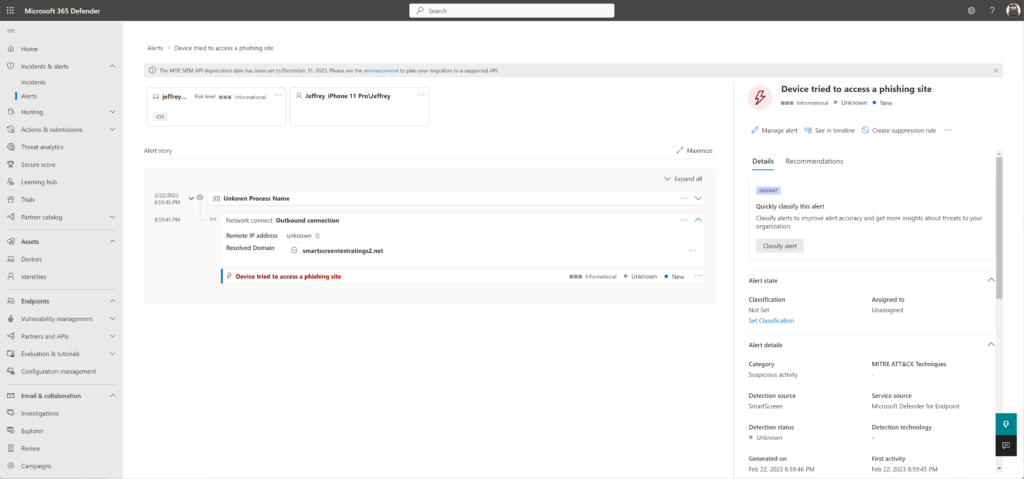Open more options on jeffrey device card

tap(278, 95)
